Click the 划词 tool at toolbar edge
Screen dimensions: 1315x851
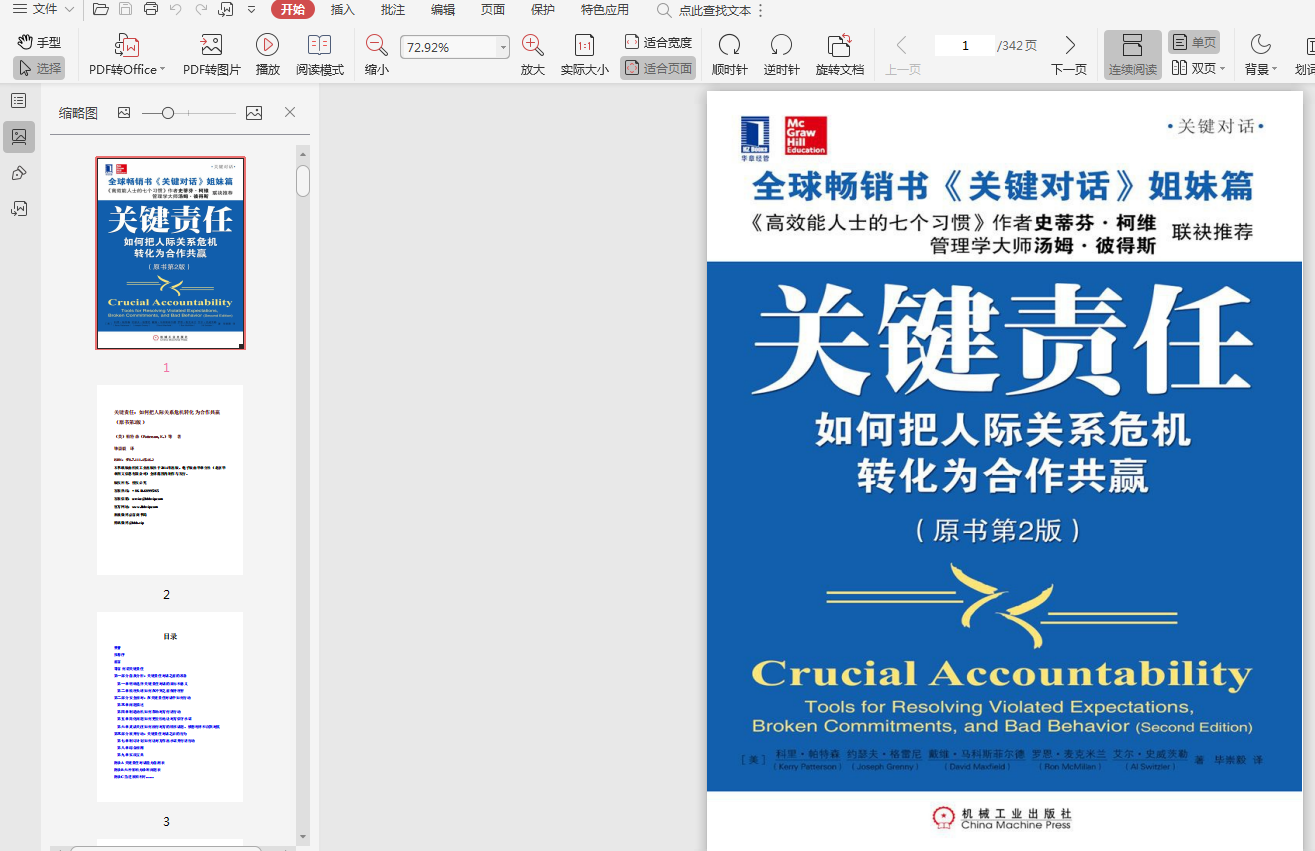tap(1304, 55)
